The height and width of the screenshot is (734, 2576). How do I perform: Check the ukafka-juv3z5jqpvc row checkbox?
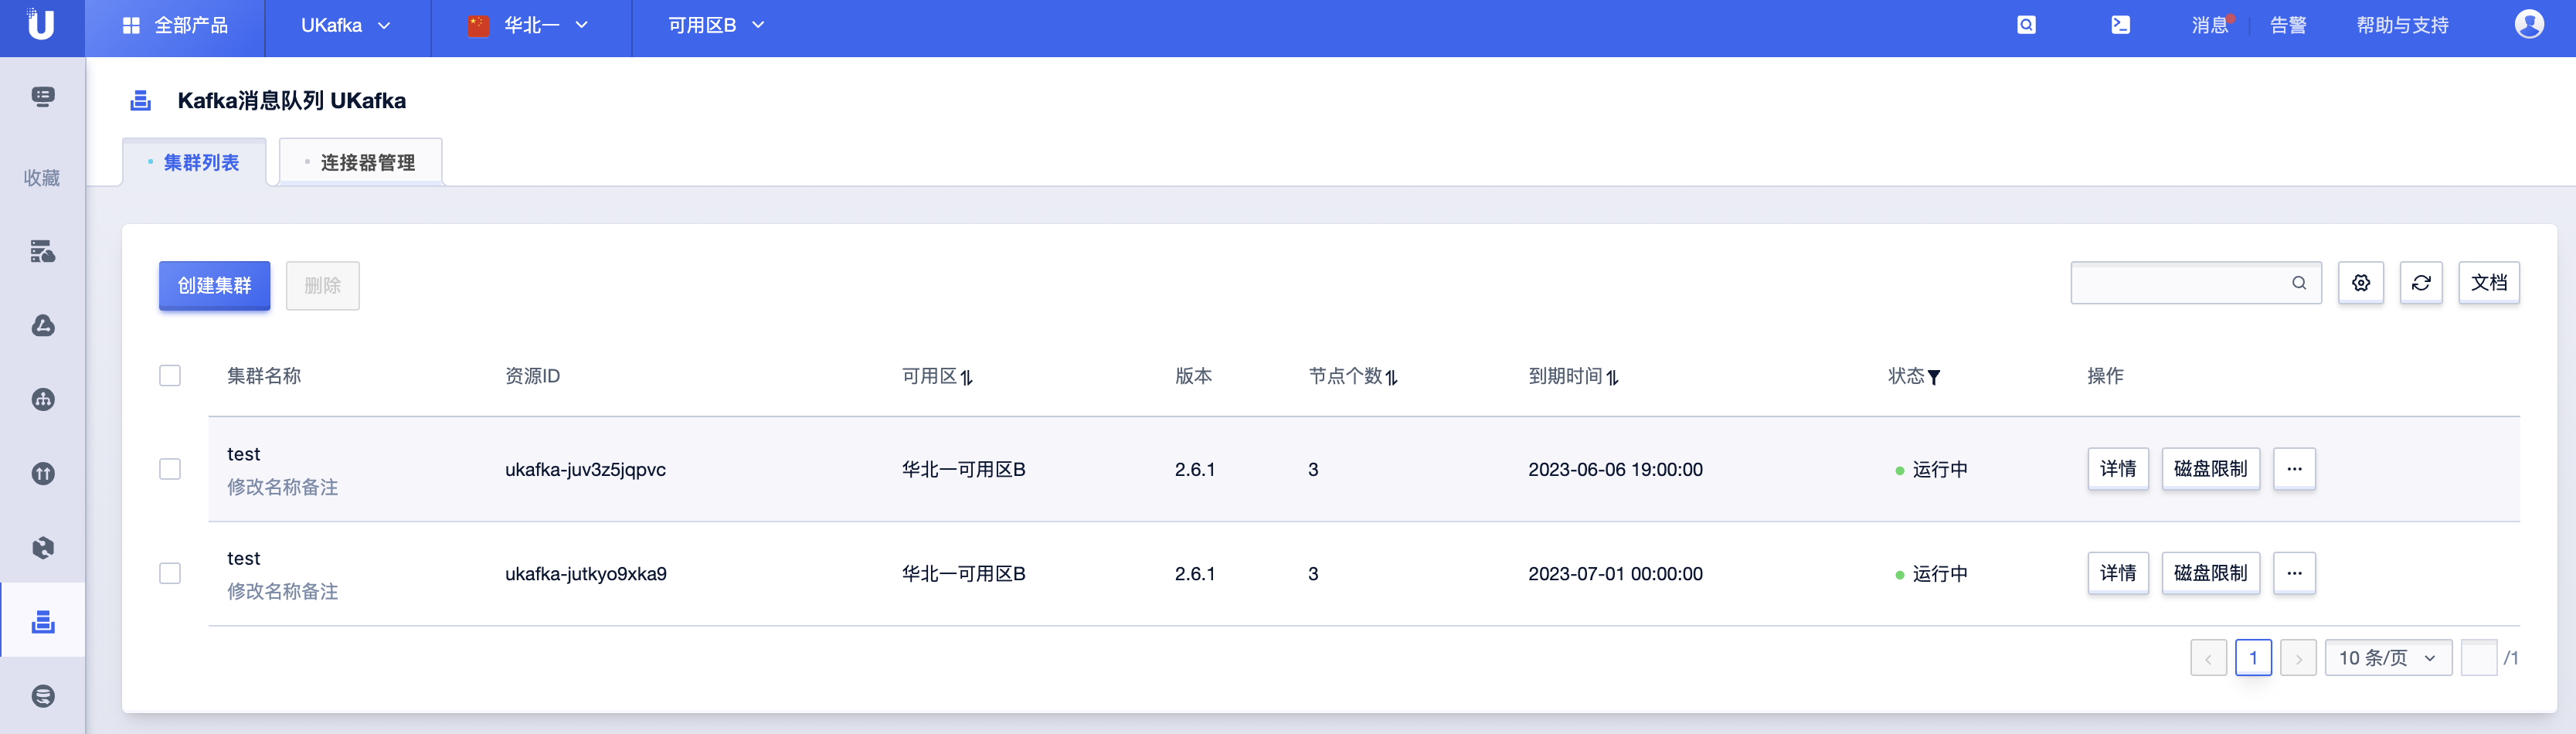click(x=170, y=469)
